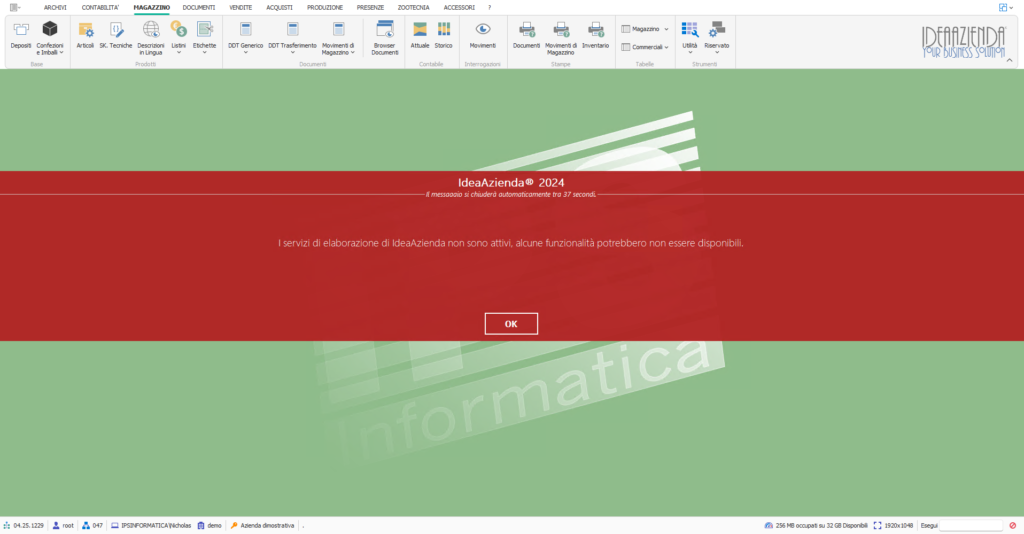
Task: Open Attuale accounting view
Action: click(x=420, y=36)
